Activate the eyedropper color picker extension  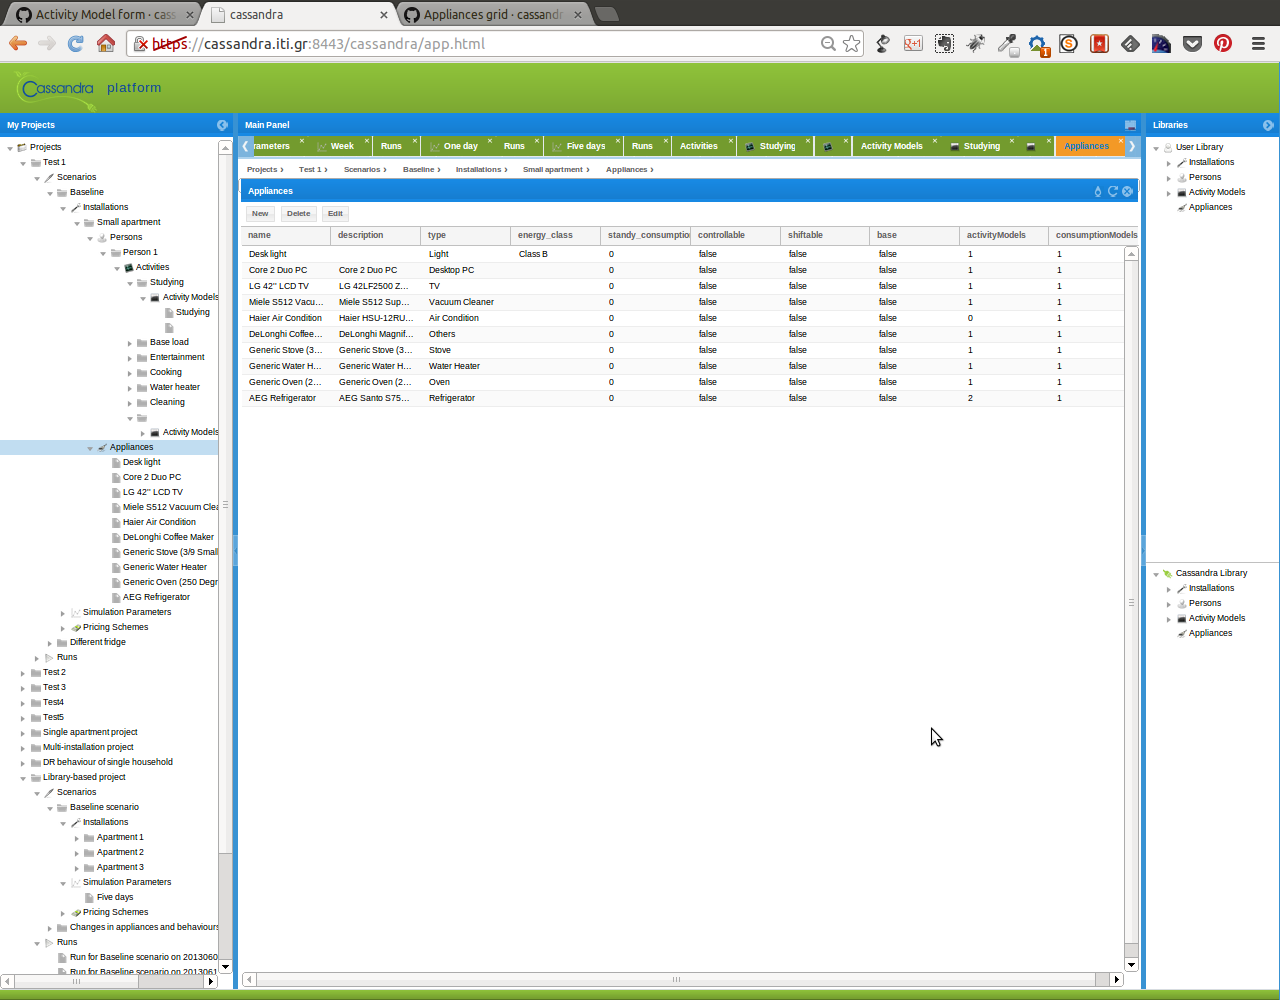click(x=1006, y=43)
